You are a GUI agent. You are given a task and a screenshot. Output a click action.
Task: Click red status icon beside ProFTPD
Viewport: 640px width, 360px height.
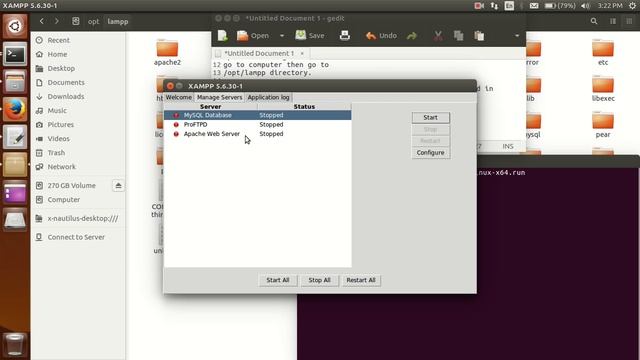(x=176, y=124)
